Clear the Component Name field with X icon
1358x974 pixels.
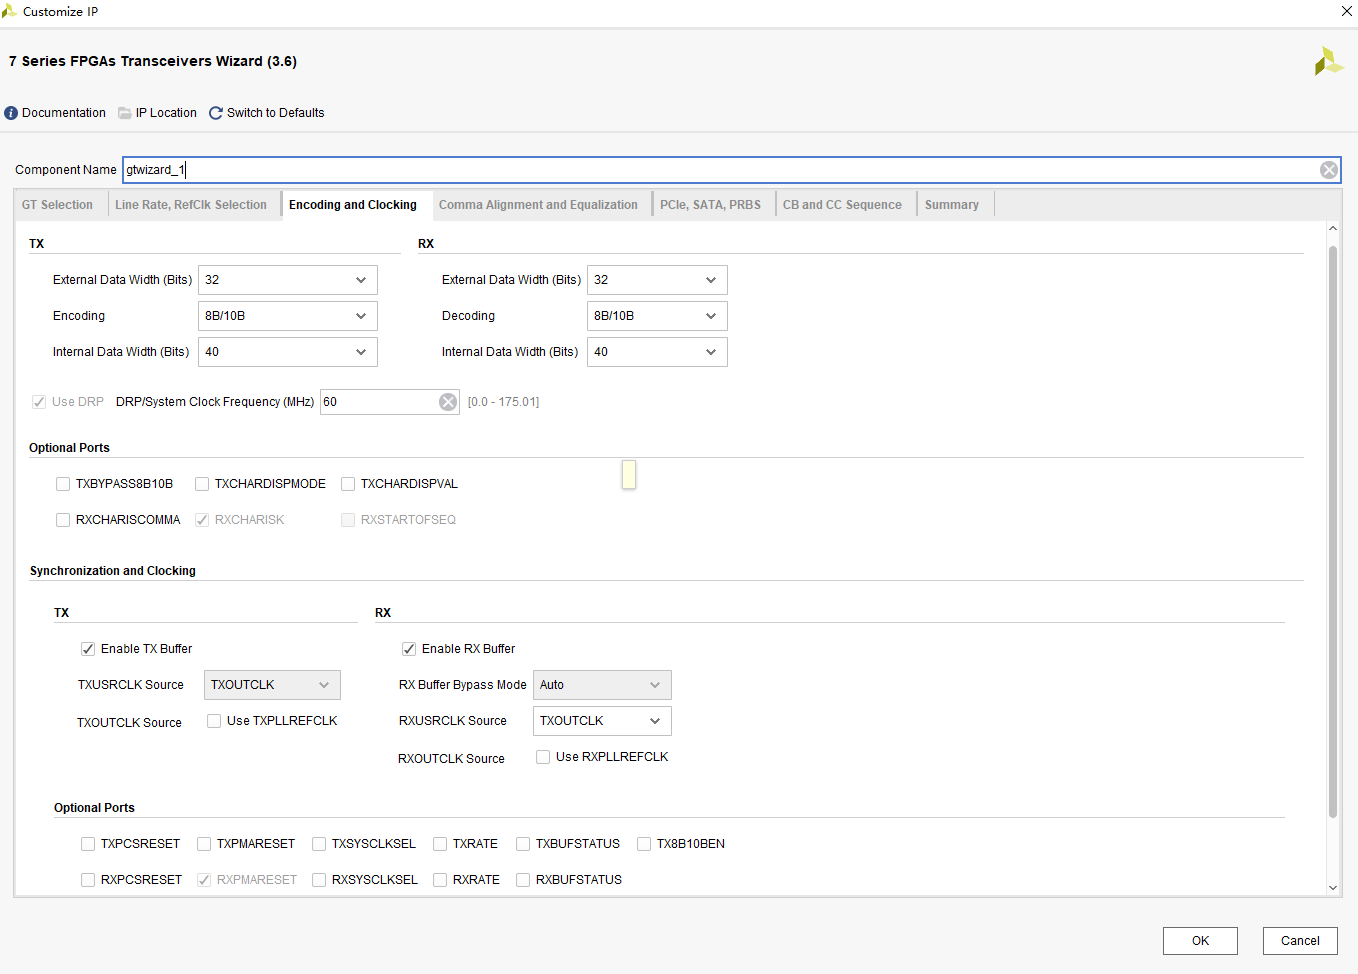(1329, 170)
